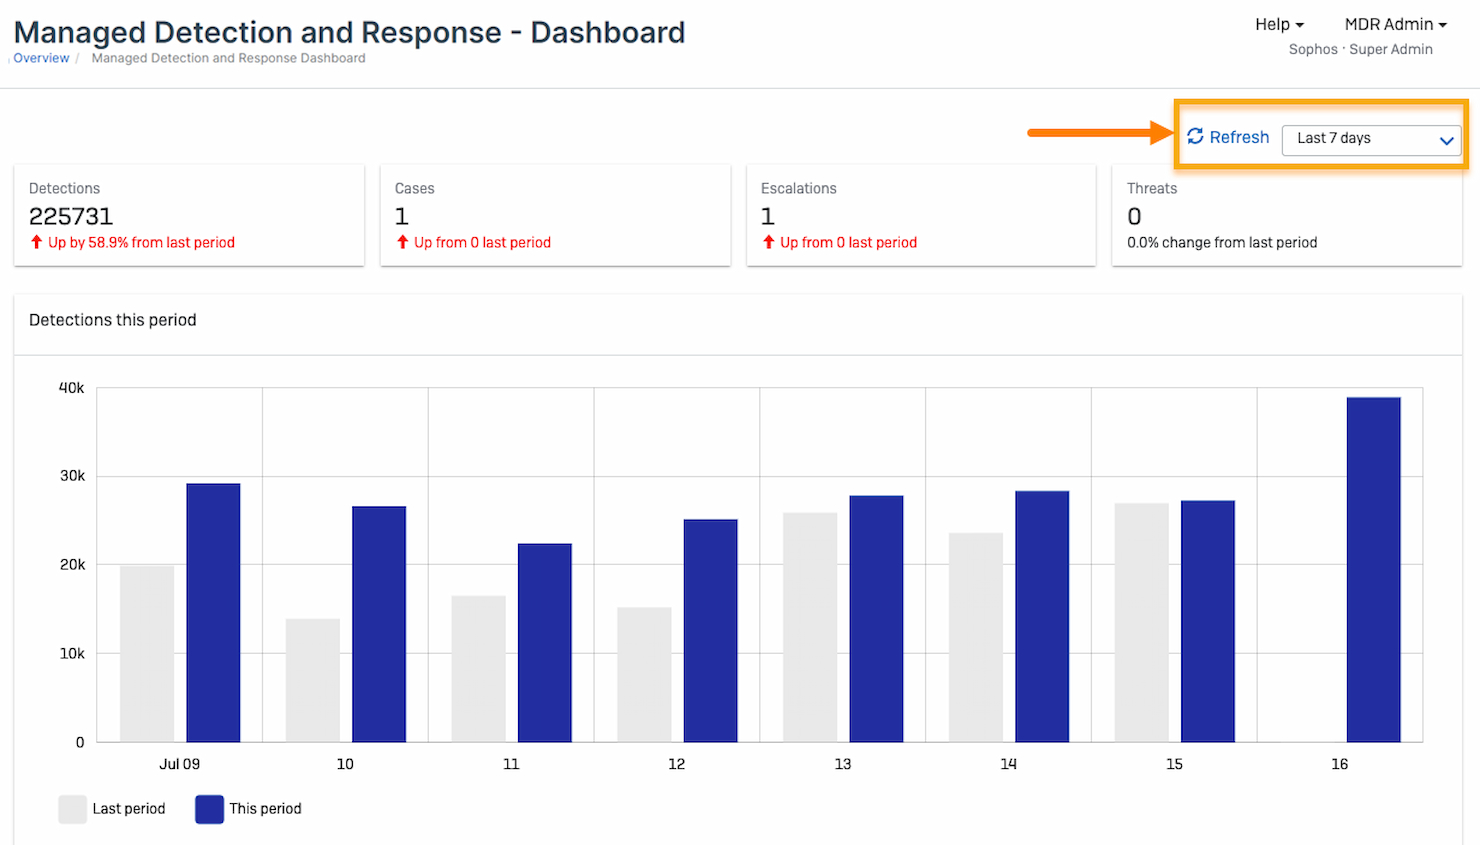Click the caret beside MDR Admin
The width and height of the screenshot is (1480, 845).
pyautogui.click(x=1444, y=24)
